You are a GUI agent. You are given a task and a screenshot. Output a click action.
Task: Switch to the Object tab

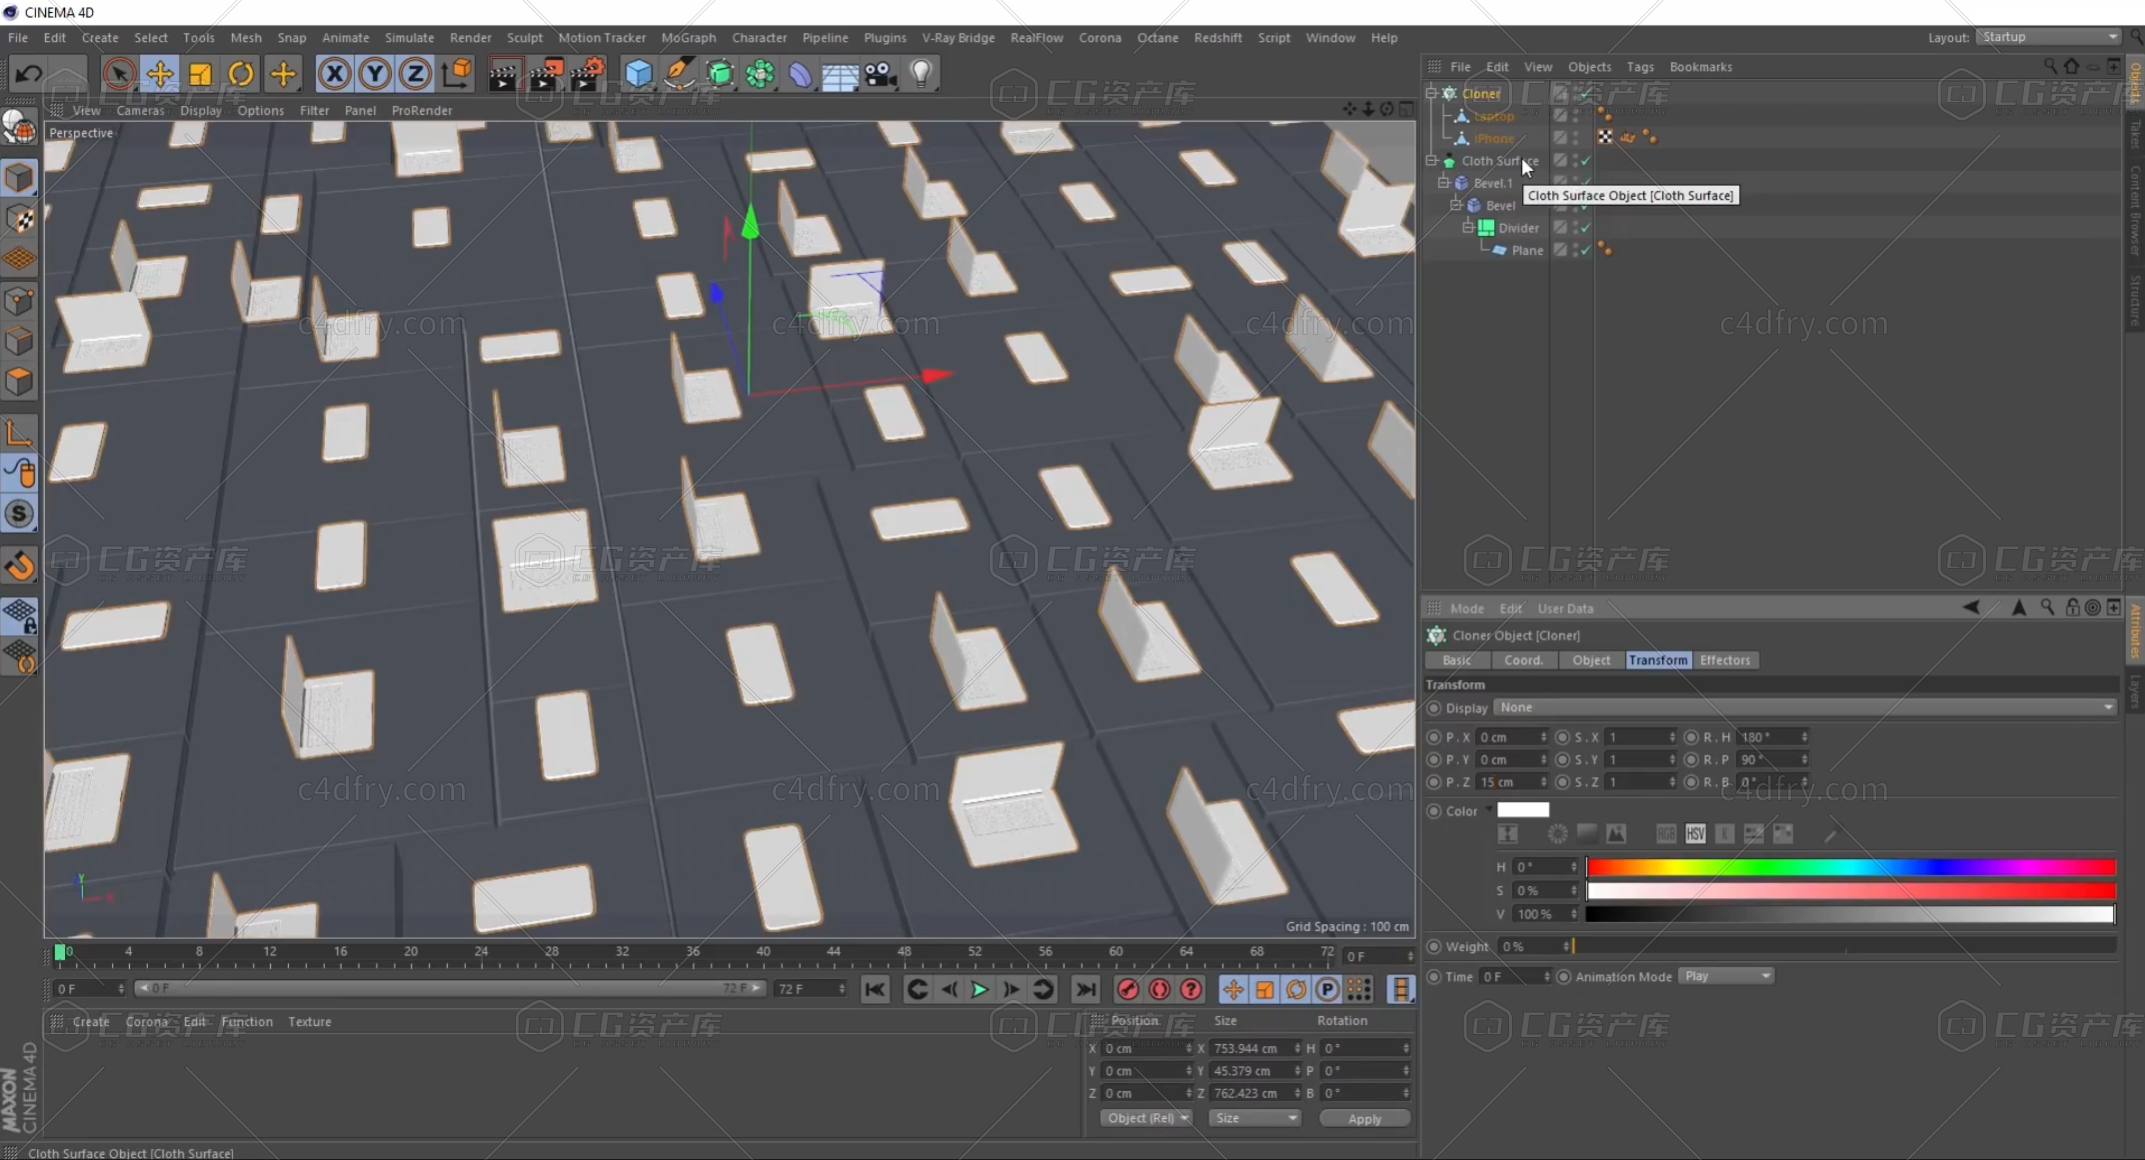click(1591, 660)
